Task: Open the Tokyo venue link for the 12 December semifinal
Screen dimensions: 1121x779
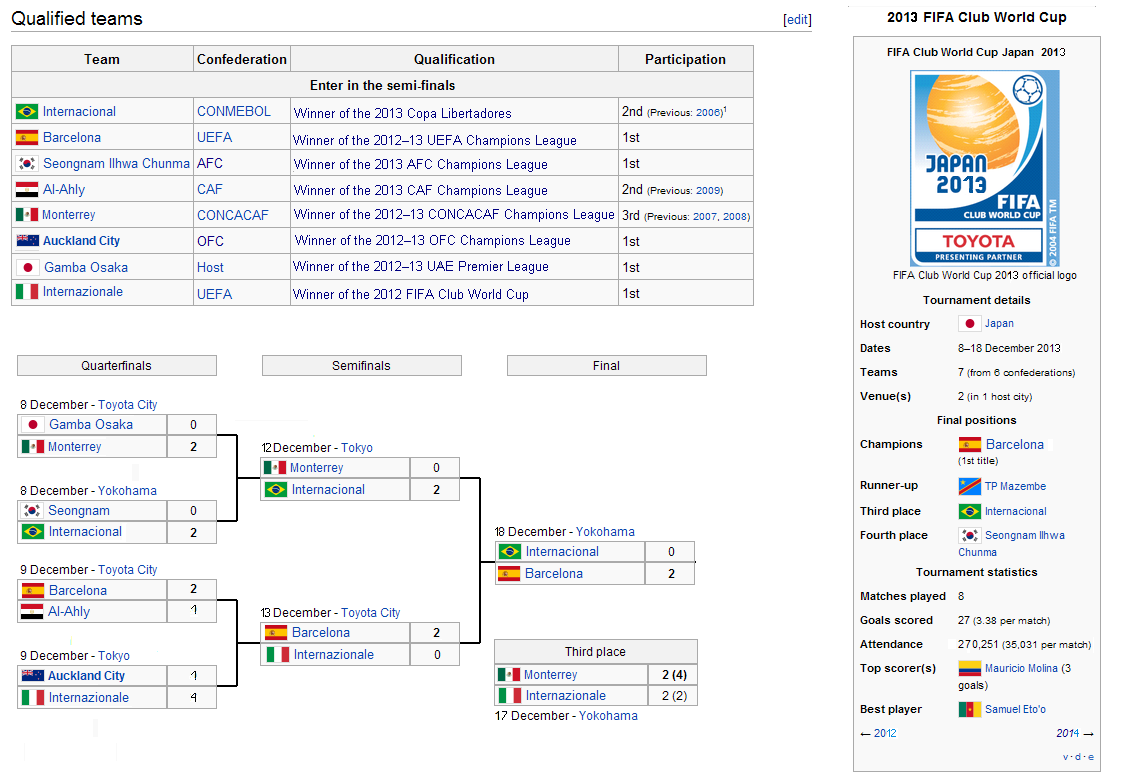Action: click(356, 448)
